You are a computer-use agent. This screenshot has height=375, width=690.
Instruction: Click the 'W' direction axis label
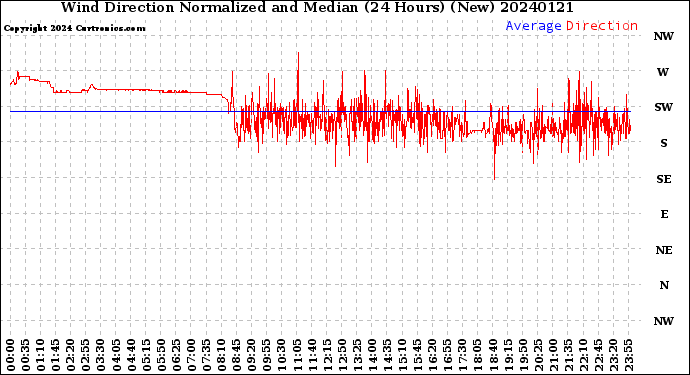(x=663, y=72)
